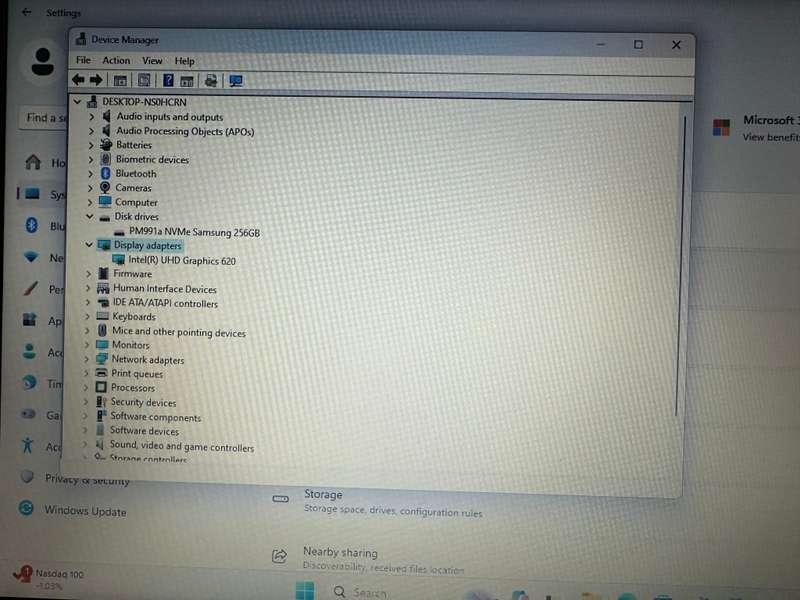Click the Show/Hide console tree toolbar icon
Viewport: 800px width, 600px height.
coord(120,80)
